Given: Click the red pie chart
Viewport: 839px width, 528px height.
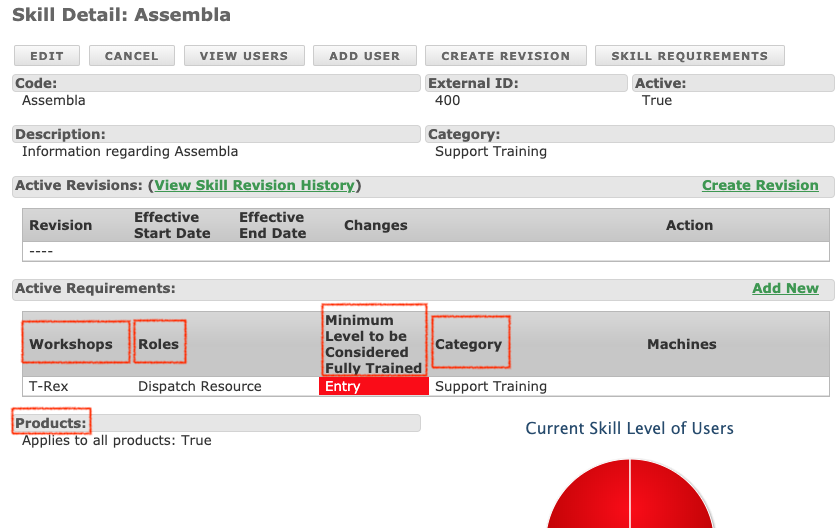Looking at the screenshot, I should pyautogui.click(x=630, y=495).
